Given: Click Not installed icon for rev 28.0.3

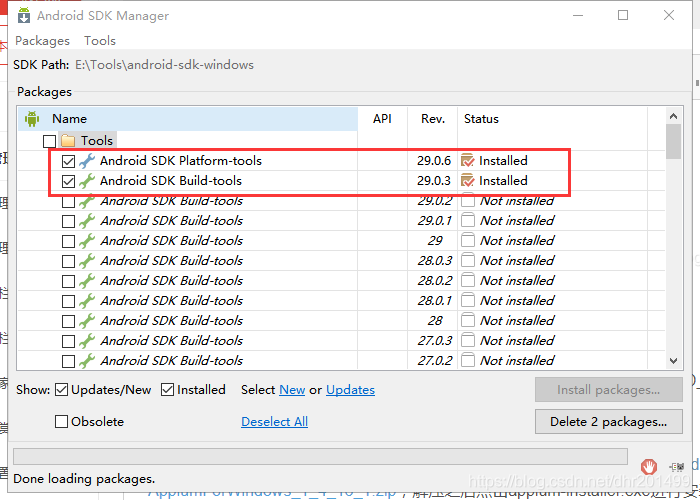Looking at the screenshot, I should tap(468, 261).
